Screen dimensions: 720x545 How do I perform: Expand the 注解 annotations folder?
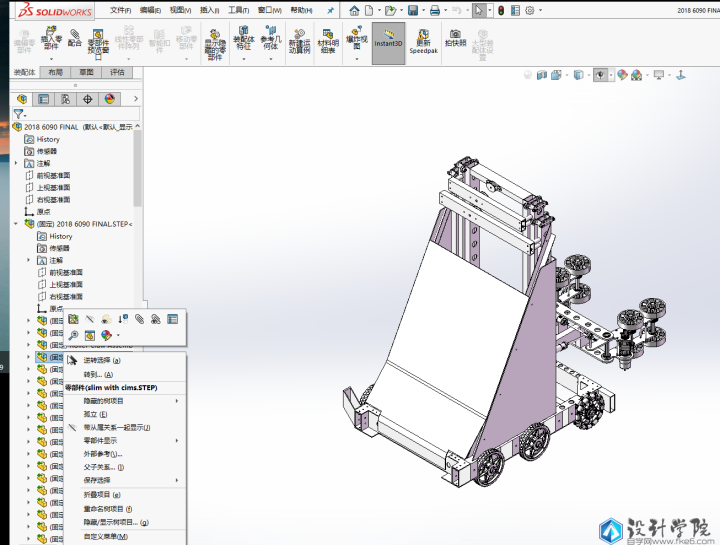pyautogui.click(x=17, y=163)
